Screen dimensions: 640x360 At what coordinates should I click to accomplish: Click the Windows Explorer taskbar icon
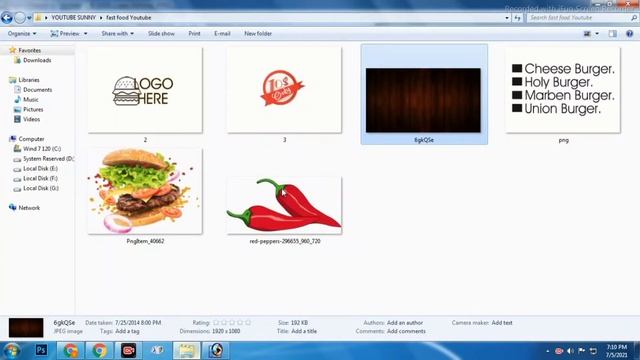point(187,350)
